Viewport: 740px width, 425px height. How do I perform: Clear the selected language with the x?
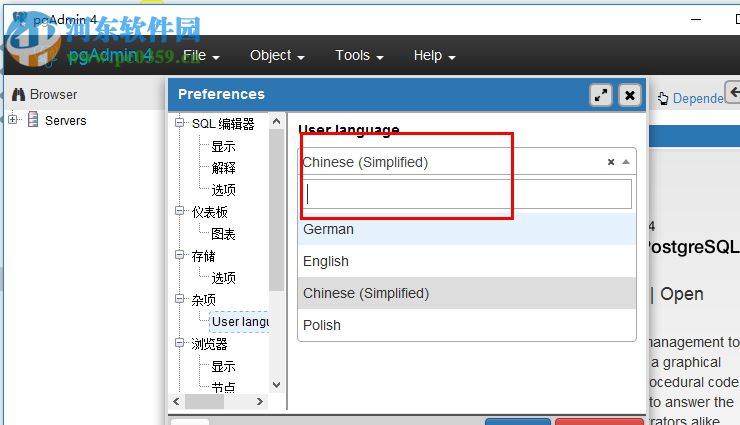611,162
